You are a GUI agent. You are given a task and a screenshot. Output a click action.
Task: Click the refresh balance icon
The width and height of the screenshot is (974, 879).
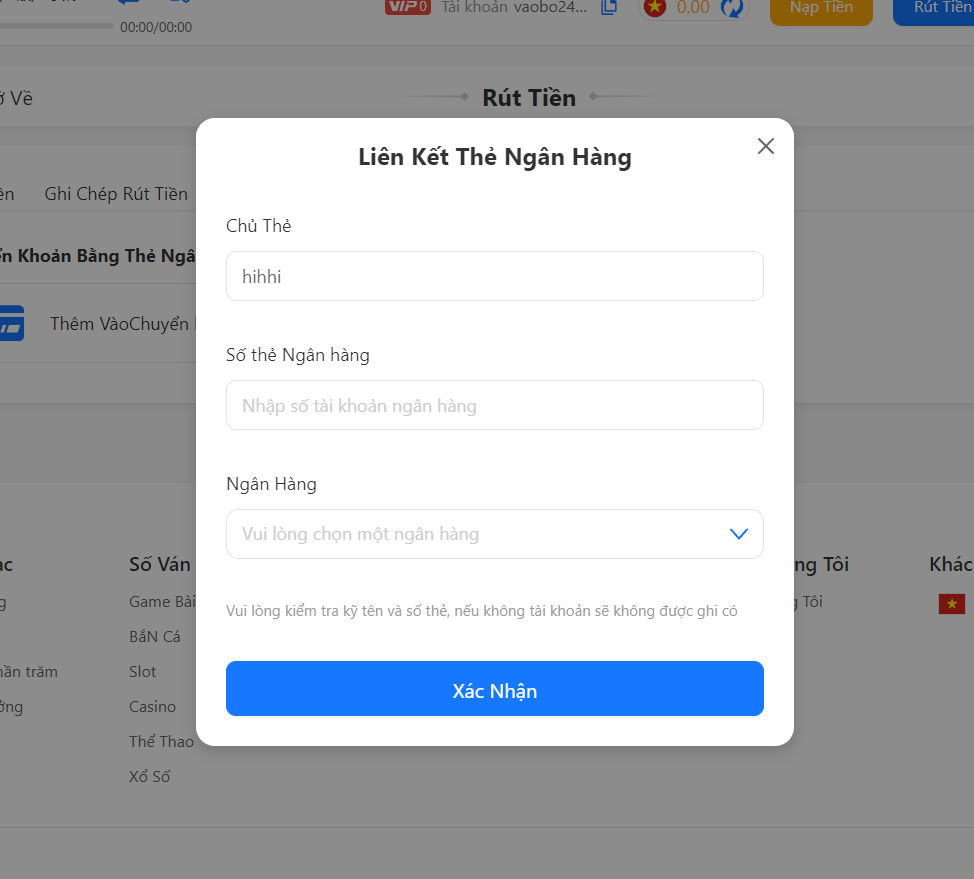pos(732,8)
